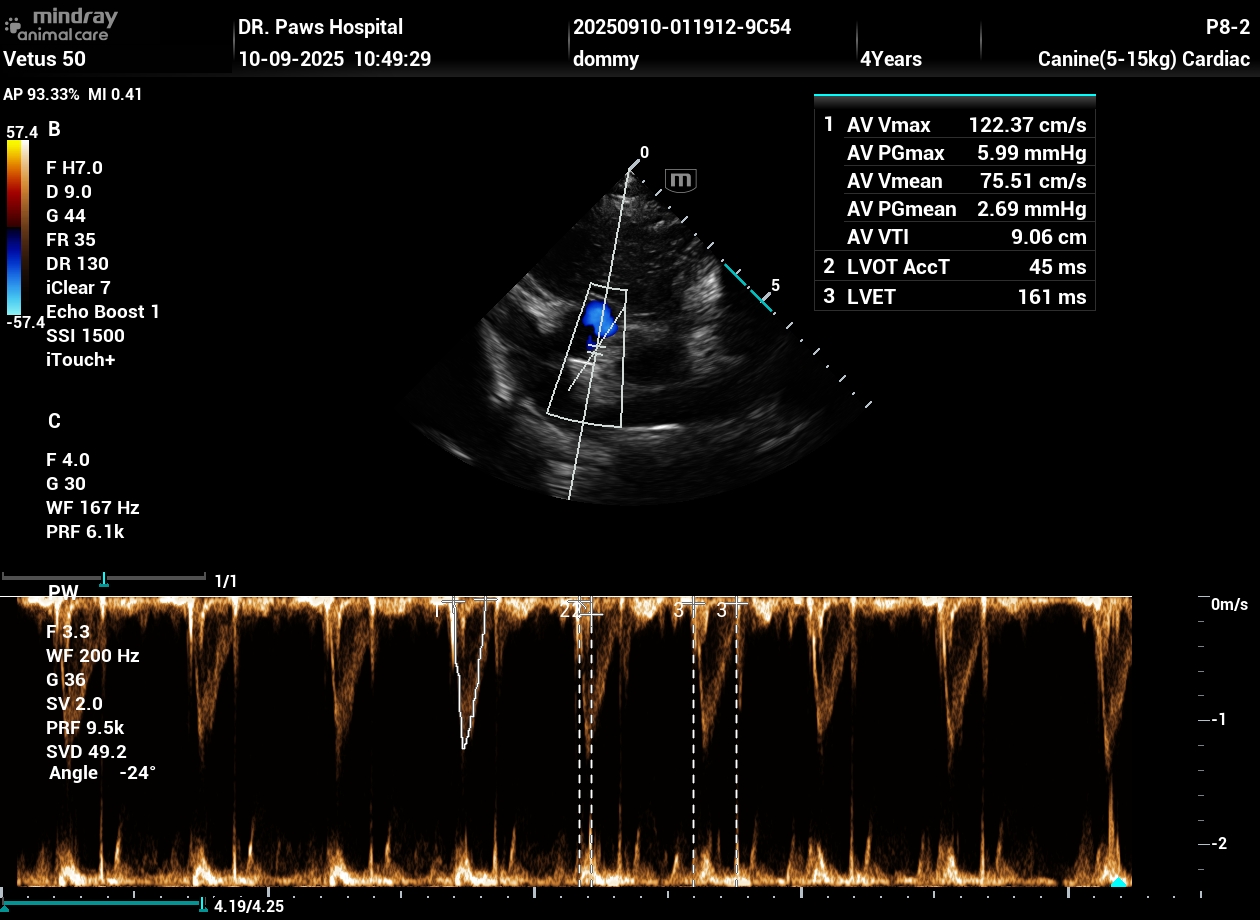Click the Canine(5-15kg) Cardiac preset label
Image resolution: width=1260 pixels, height=920 pixels.
click(1144, 59)
